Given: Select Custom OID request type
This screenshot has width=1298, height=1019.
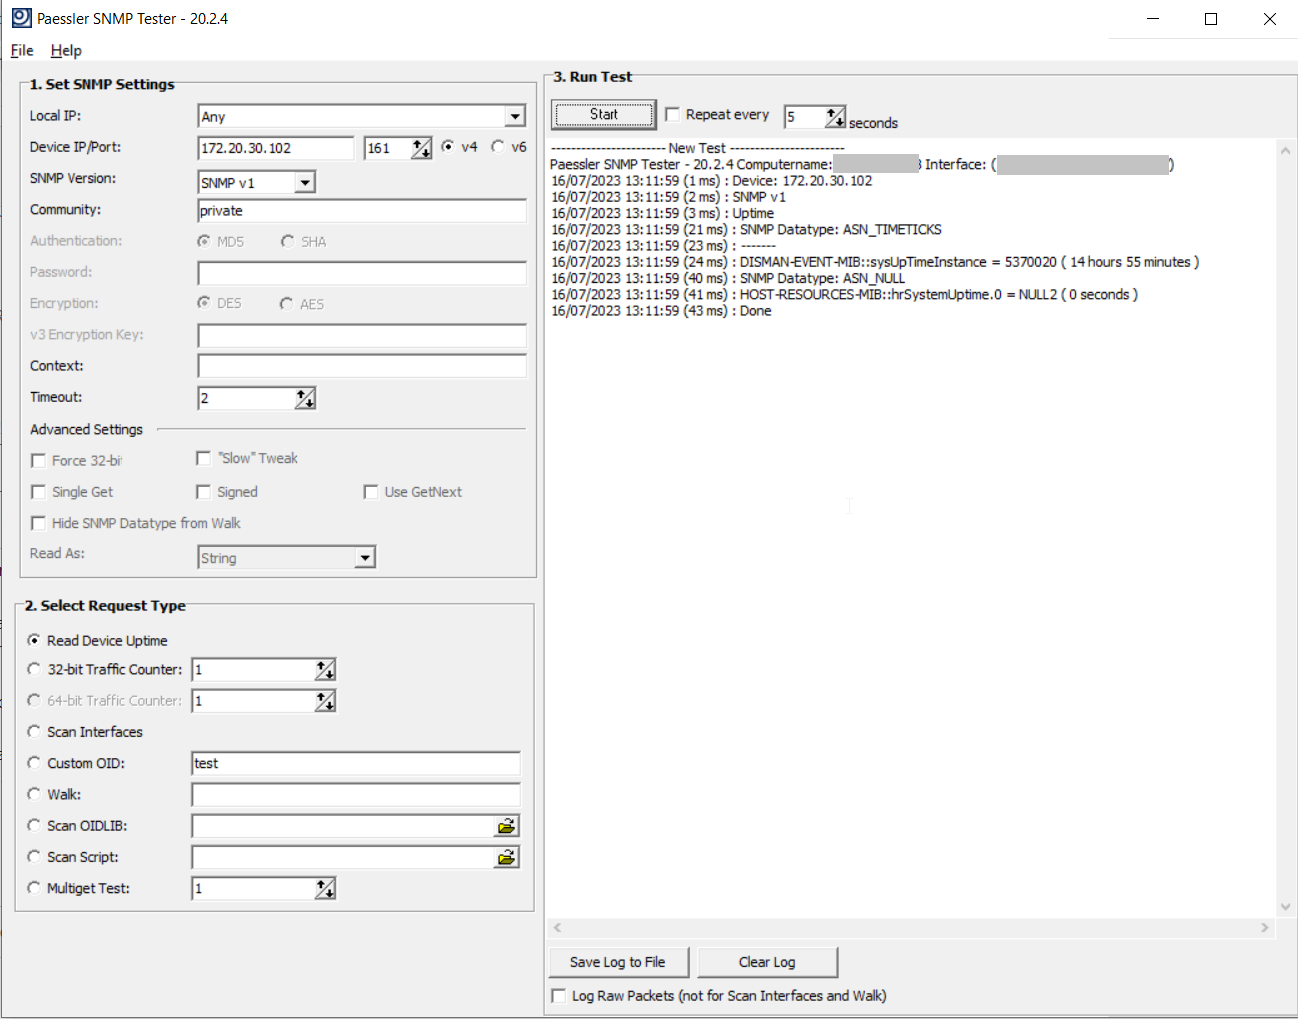Looking at the screenshot, I should [34, 763].
